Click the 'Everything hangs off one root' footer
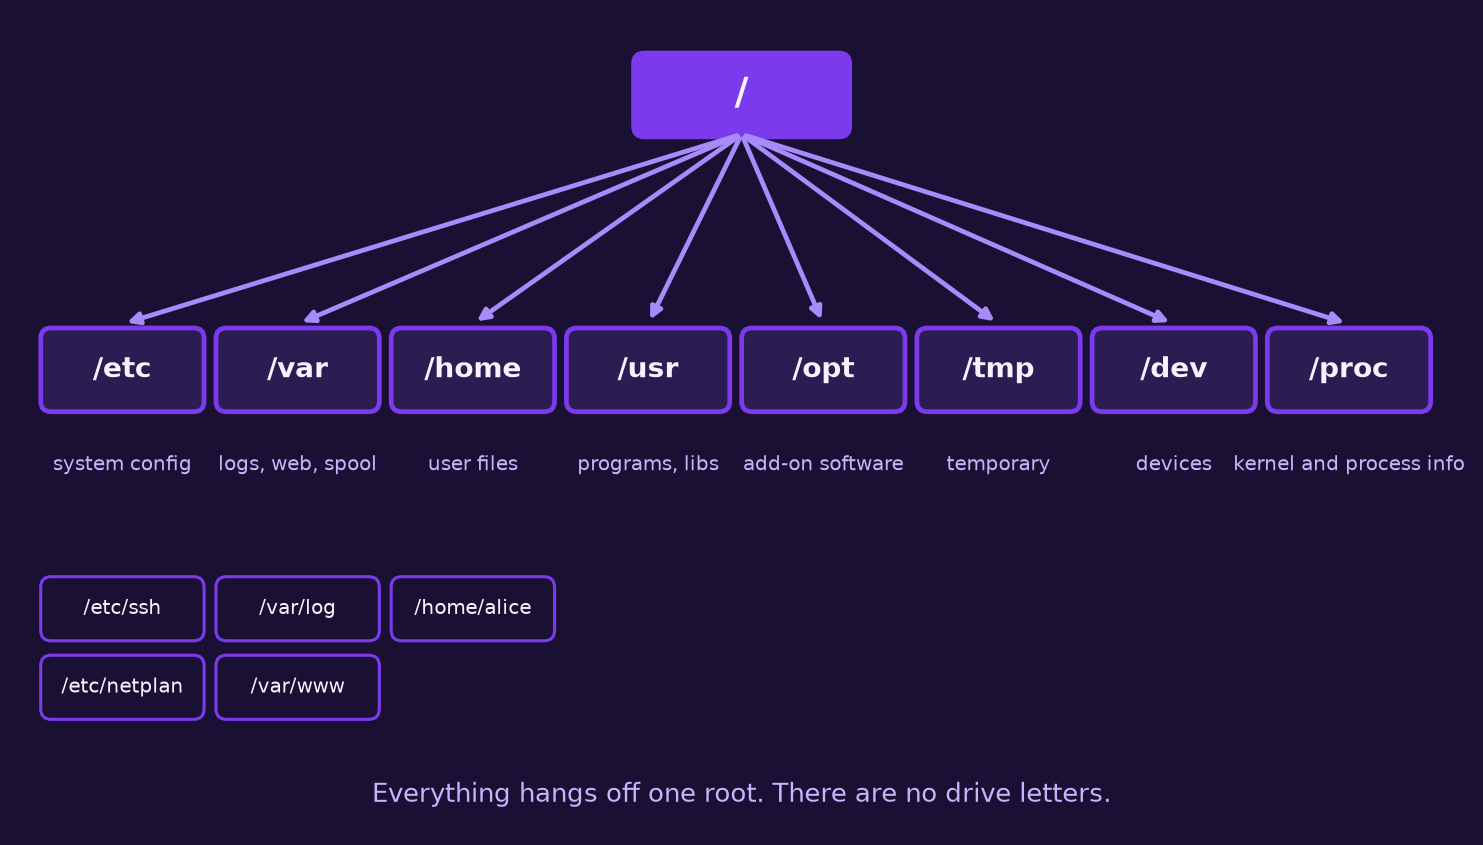The image size is (1483, 845). pyautogui.click(x=741, y=794)
